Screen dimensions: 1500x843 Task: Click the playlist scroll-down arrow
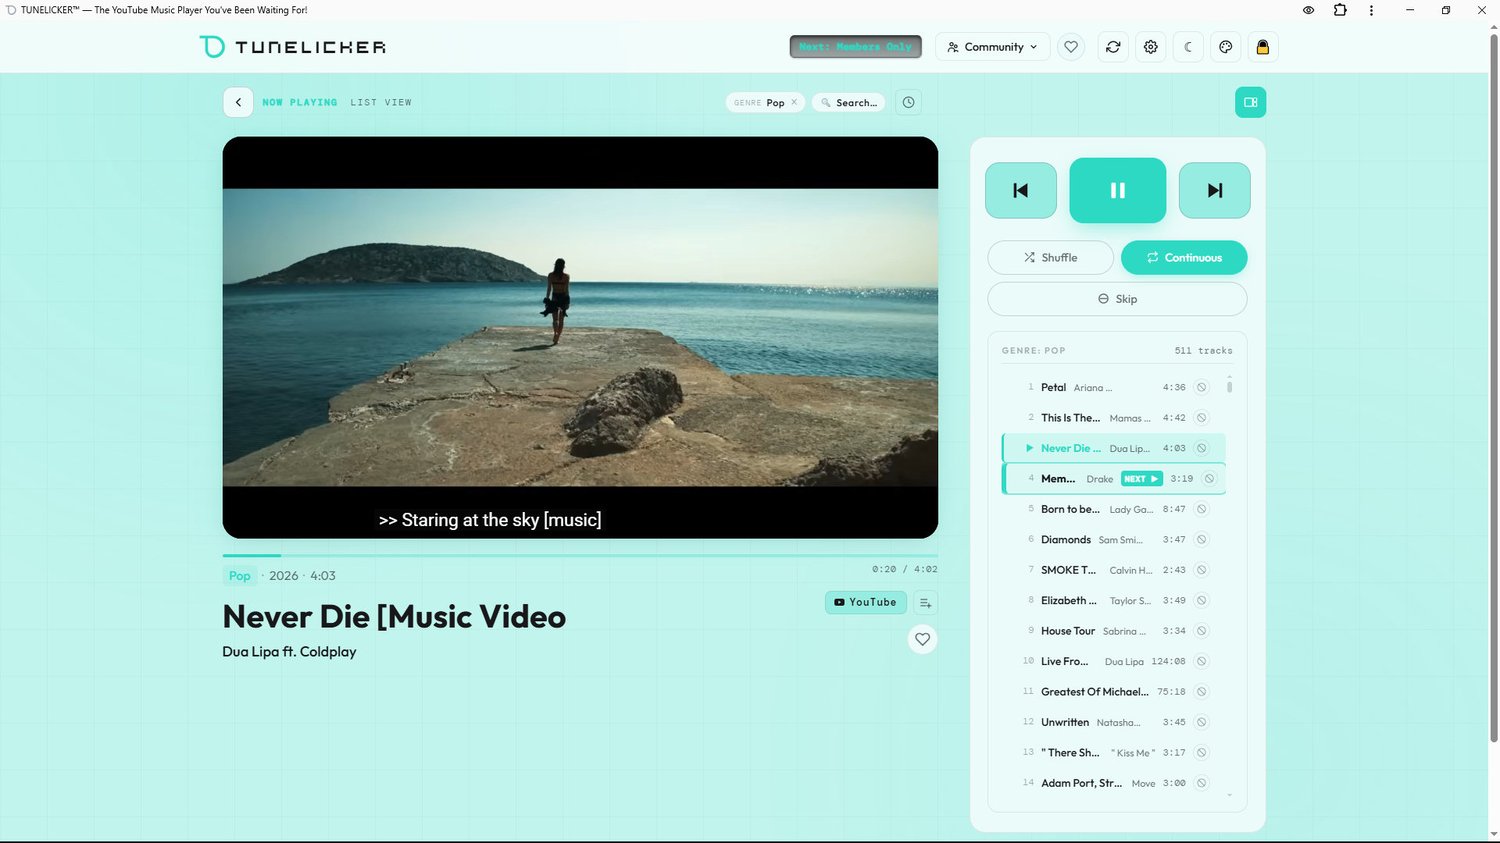point(1229,795)
